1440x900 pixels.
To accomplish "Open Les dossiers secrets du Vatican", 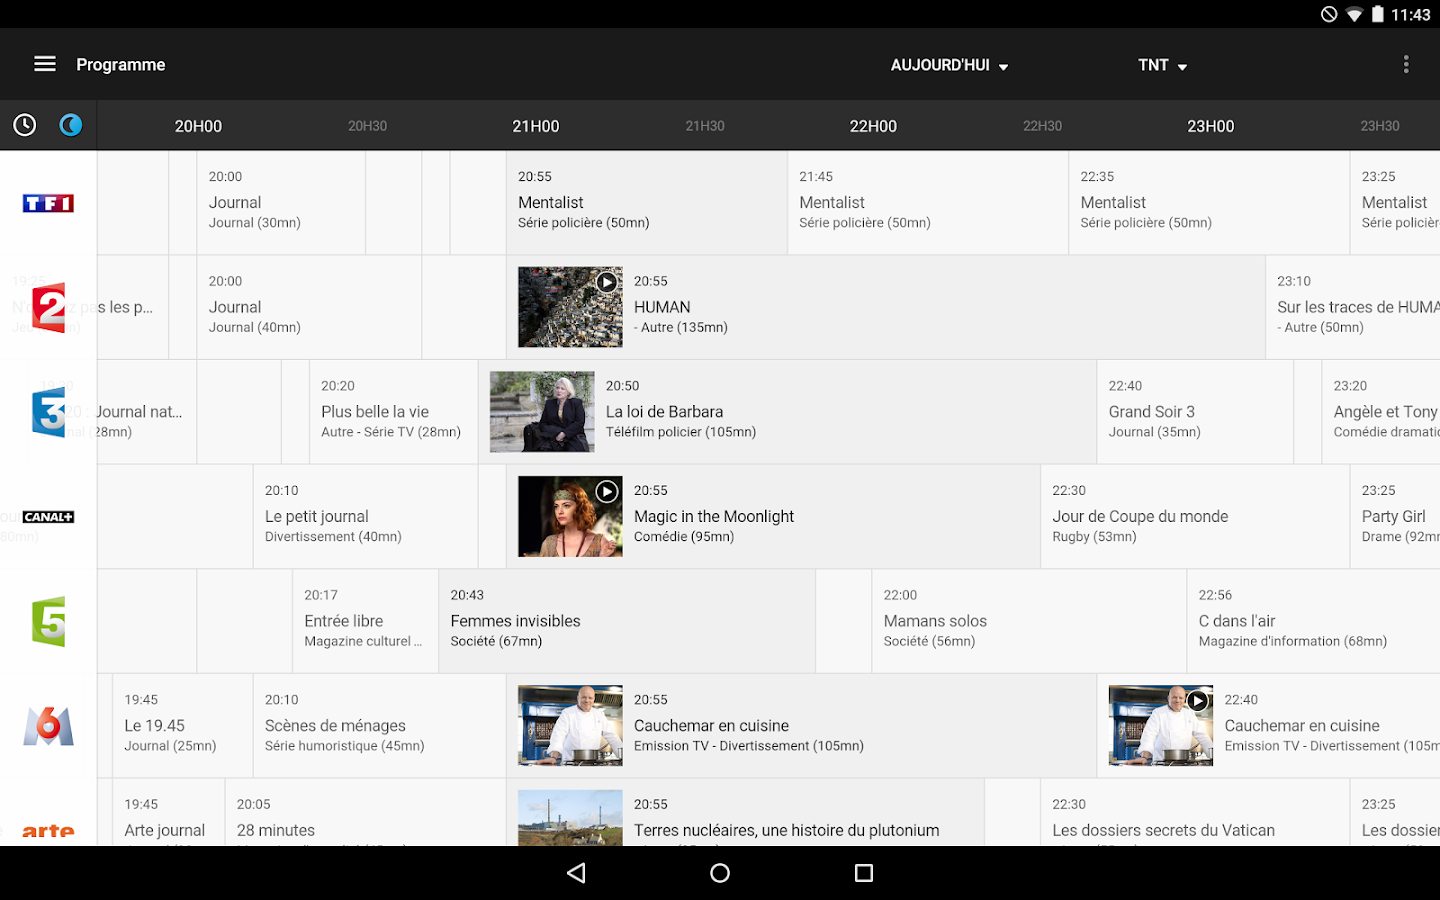I will click(1195, 812).
